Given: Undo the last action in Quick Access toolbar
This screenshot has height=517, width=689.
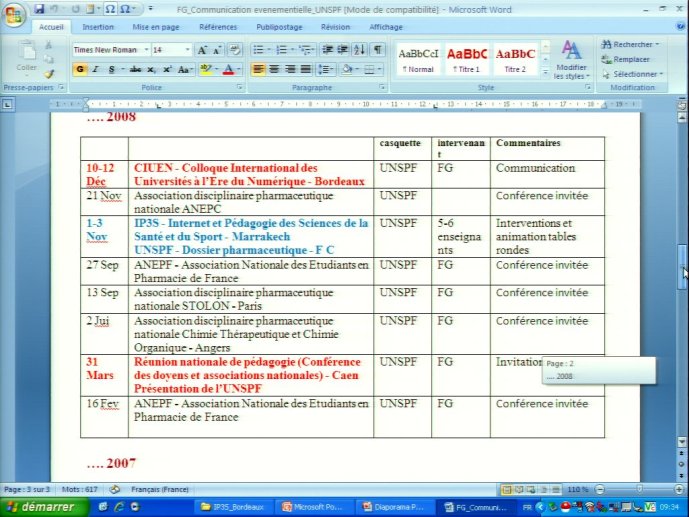Looking at the screenshot, I should pyautogui.click(x=54, y=9).
